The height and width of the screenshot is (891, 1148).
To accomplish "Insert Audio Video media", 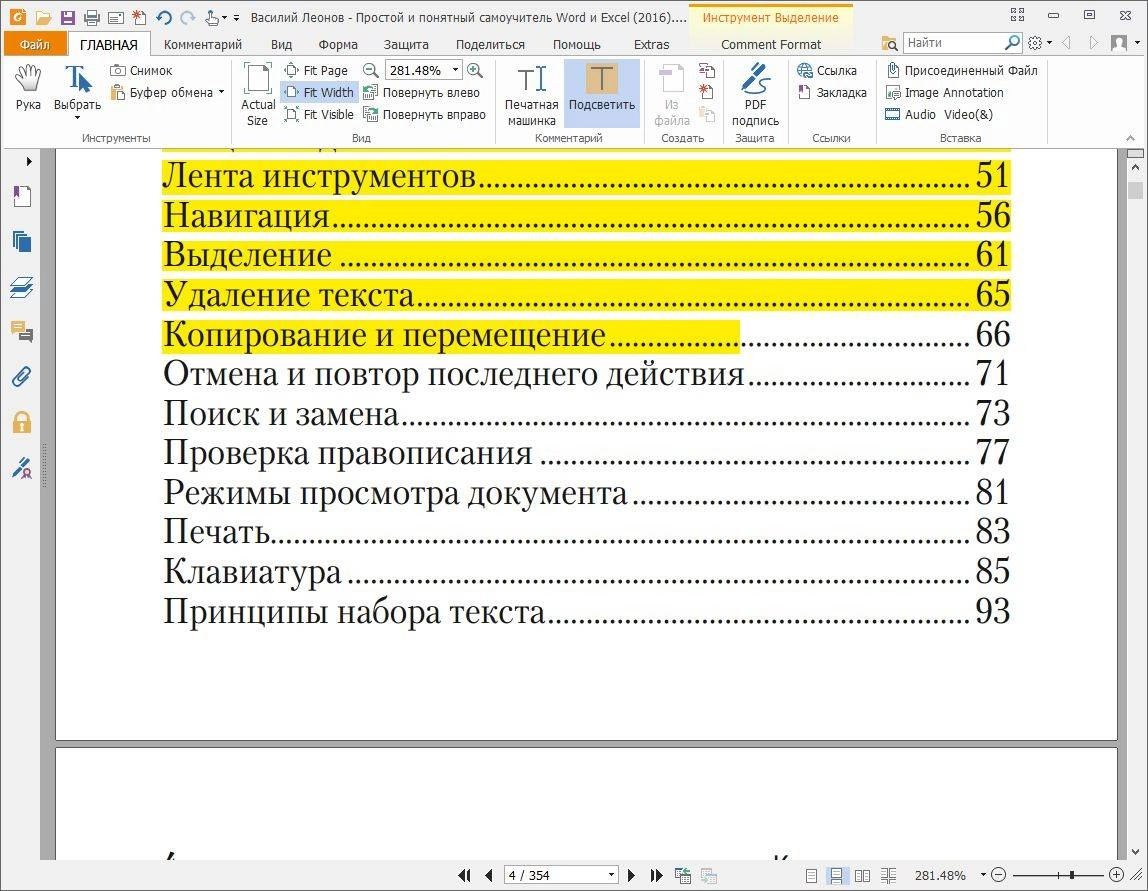I will 939,114.
